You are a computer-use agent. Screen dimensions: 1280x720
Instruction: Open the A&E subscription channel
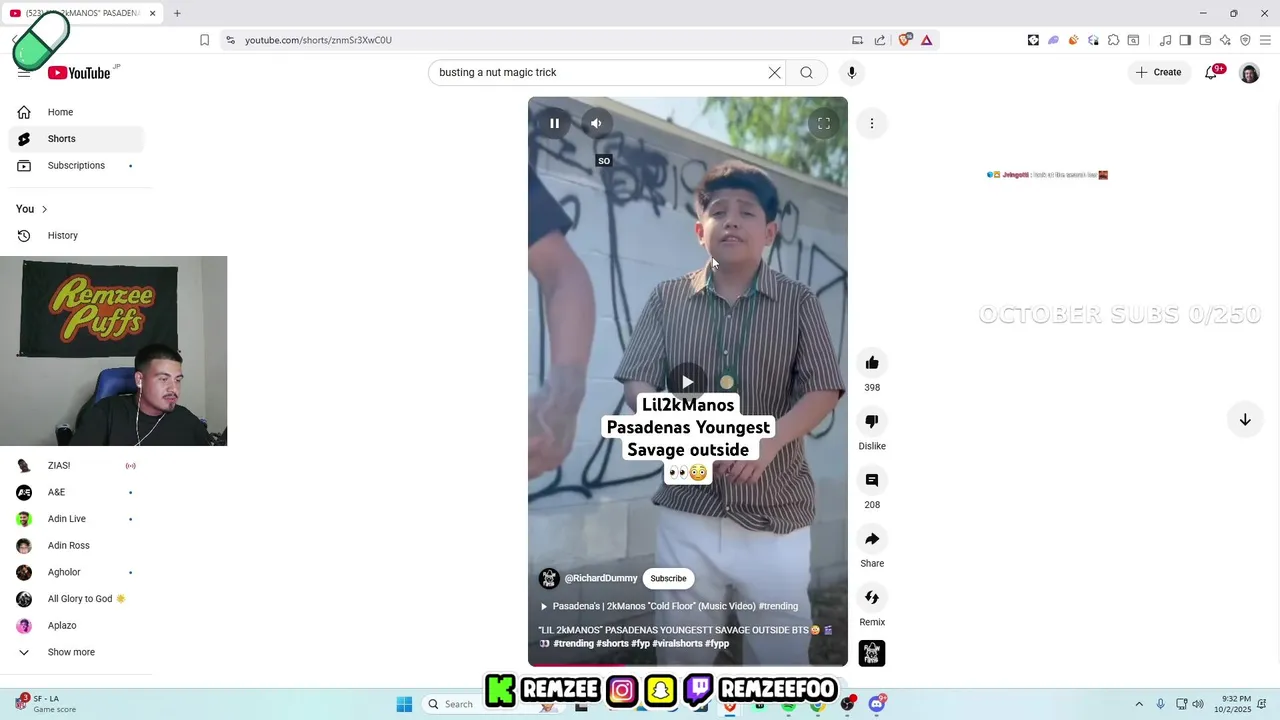coord(76,492)
